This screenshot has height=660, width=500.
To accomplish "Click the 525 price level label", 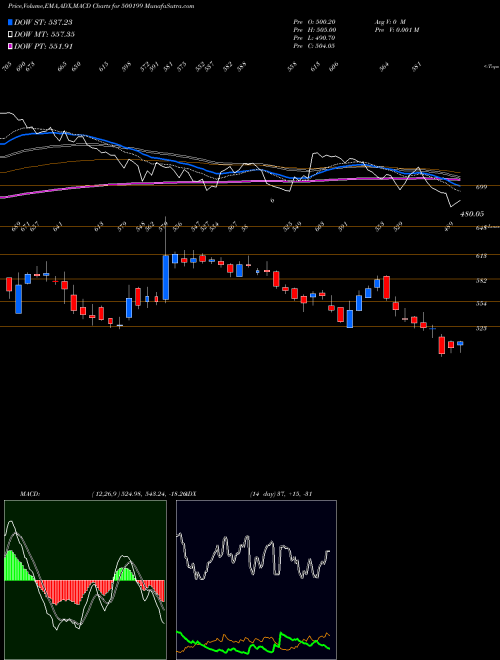I will tap(481, 328).
